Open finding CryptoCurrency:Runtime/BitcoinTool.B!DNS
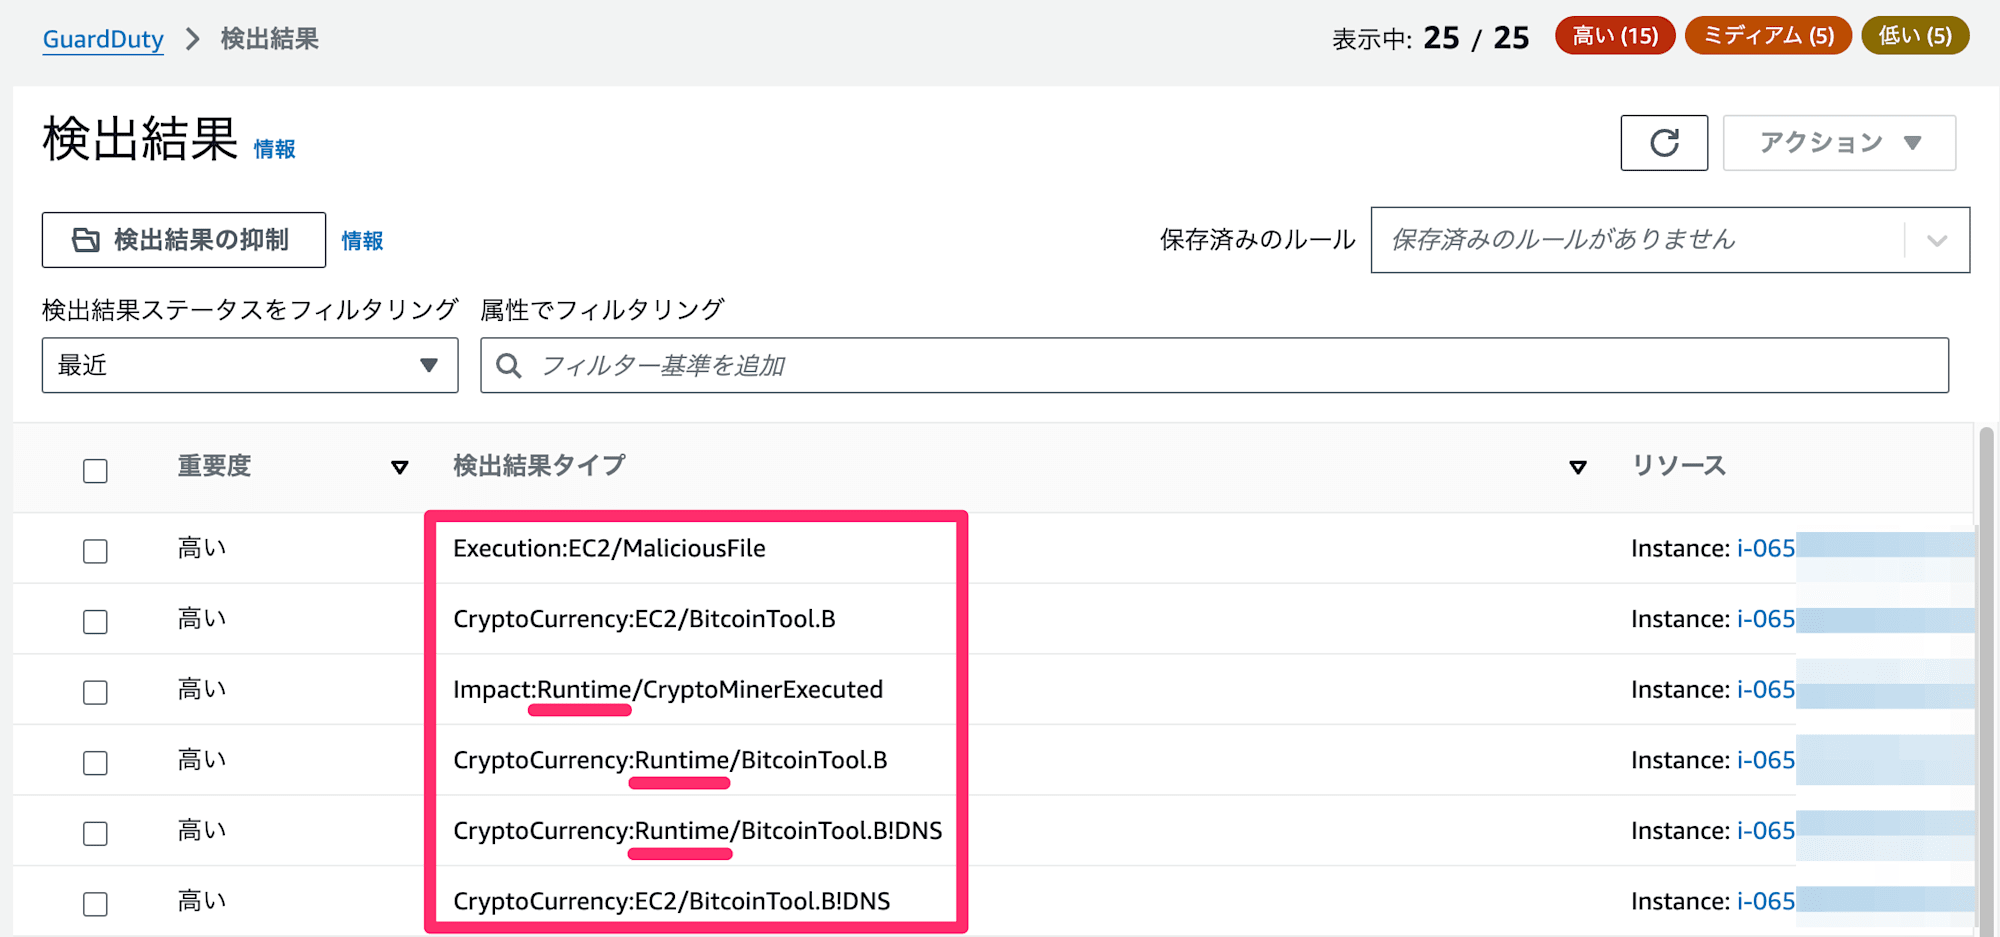Image resolution: width=2000 pixels, height=937 pixels. [x=697, y=831]
